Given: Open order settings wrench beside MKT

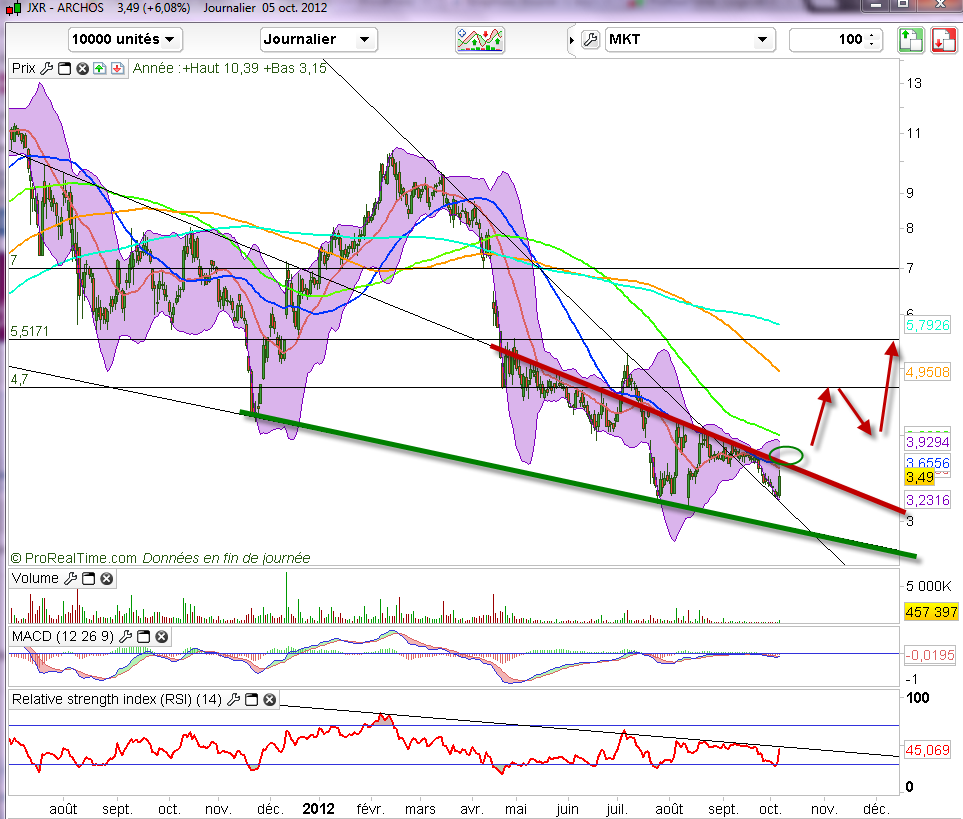Looking at the screenshot, I should [x=590, y=40].
